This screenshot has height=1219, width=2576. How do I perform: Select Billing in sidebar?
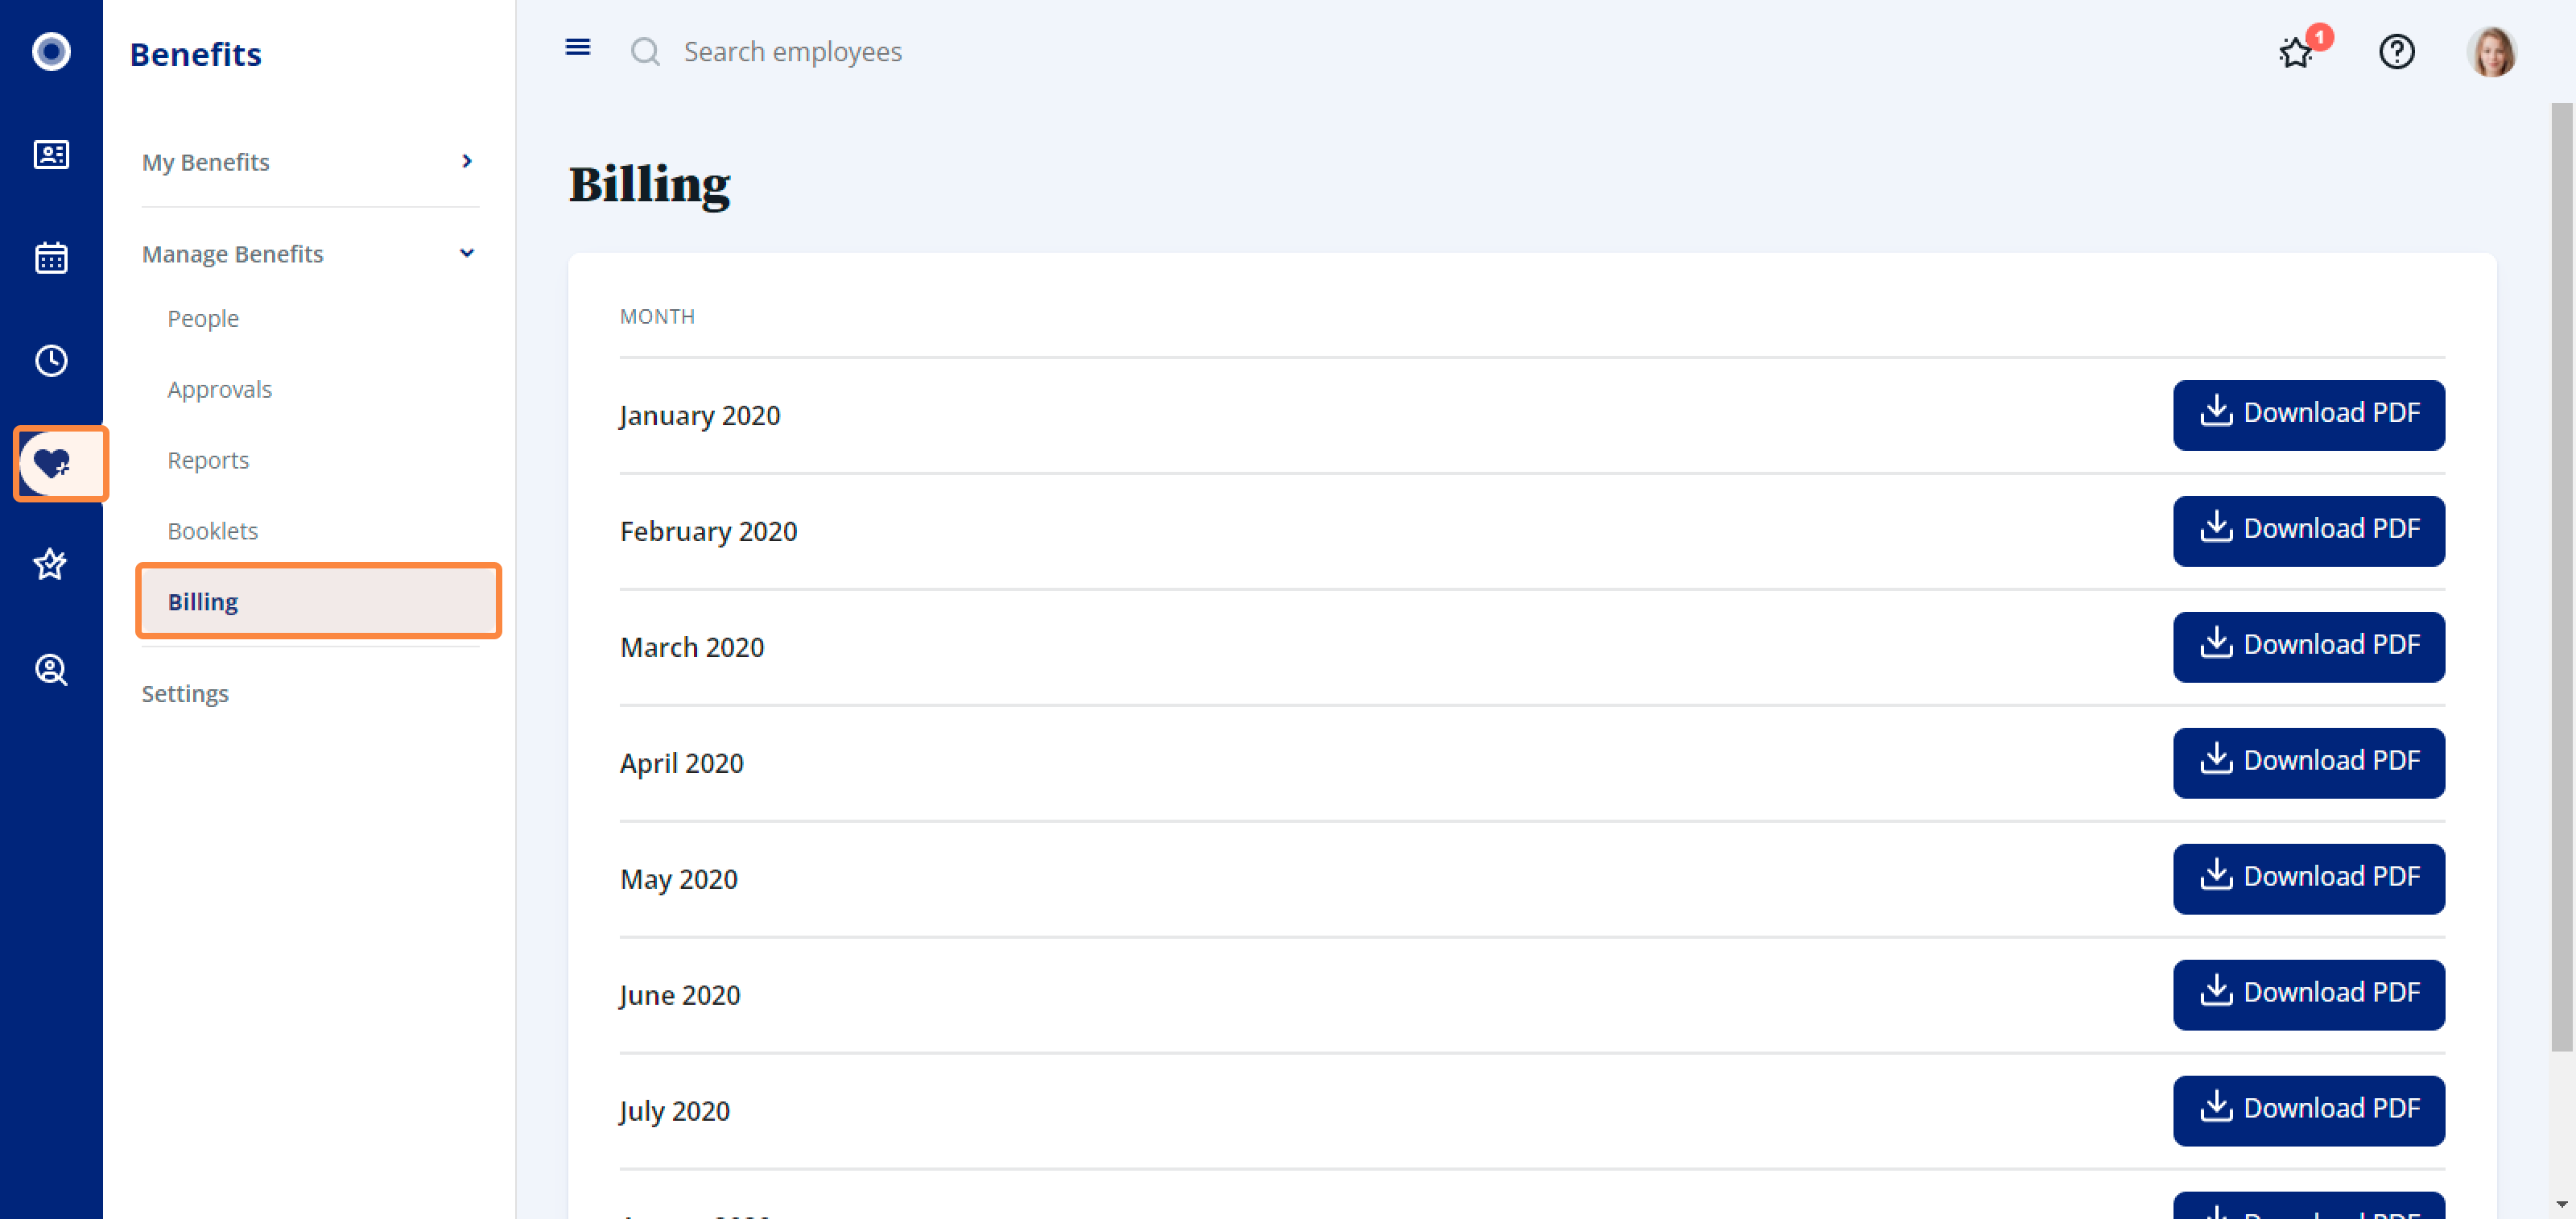pyautogui.click(x=319, y=601)
